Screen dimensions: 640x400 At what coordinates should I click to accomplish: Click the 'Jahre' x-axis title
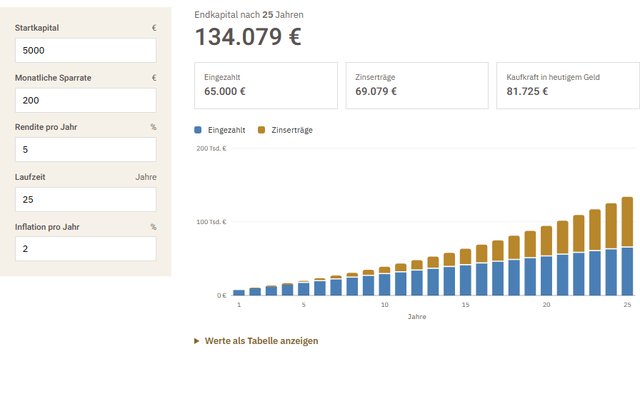pyautogui.click(x=417, y=316)
